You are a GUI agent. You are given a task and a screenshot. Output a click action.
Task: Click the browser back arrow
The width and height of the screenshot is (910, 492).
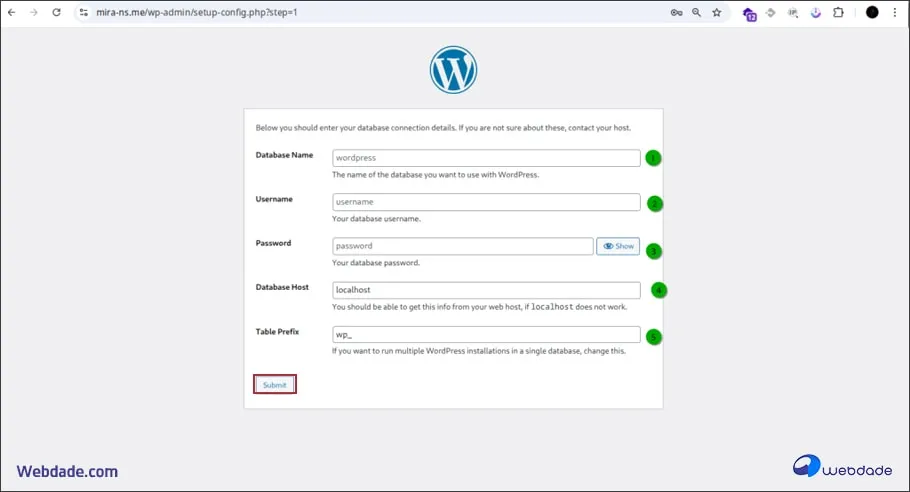pos(11,12)
